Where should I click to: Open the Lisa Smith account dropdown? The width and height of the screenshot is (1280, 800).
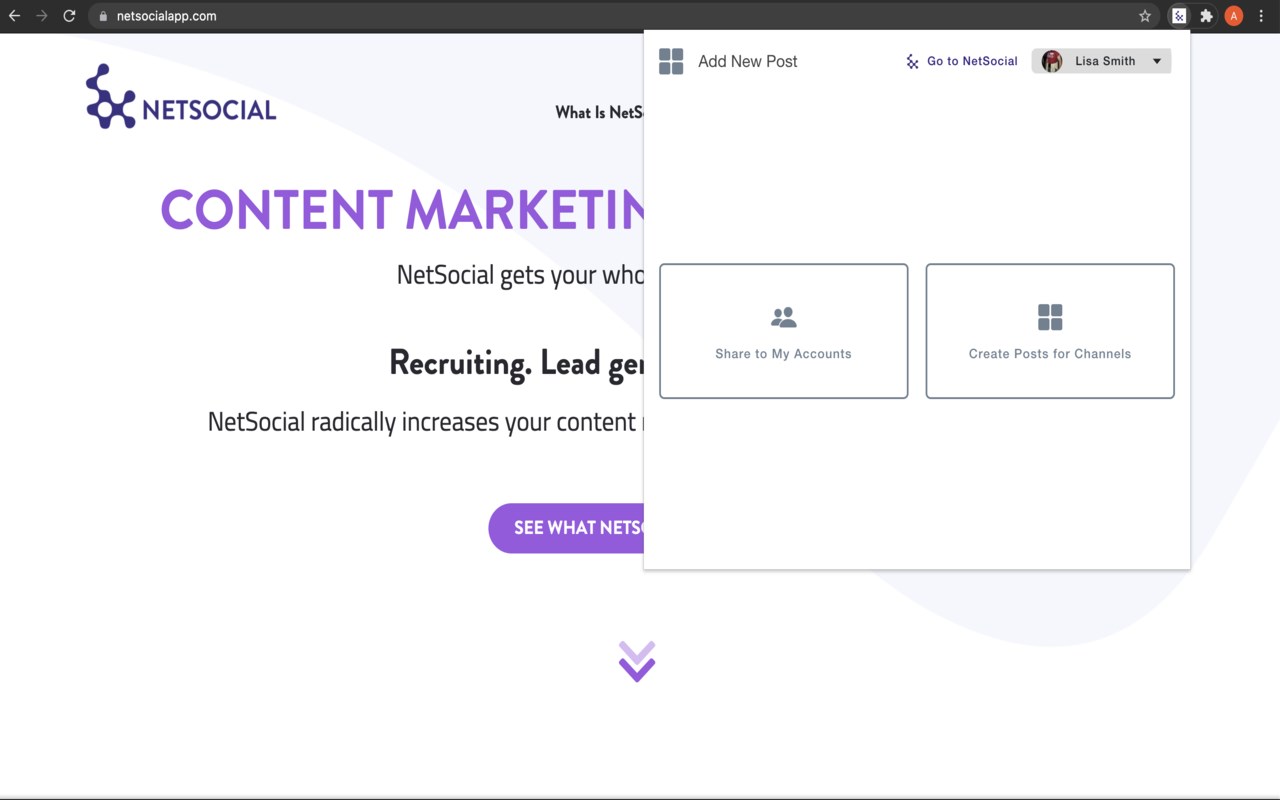(1101, 61)
